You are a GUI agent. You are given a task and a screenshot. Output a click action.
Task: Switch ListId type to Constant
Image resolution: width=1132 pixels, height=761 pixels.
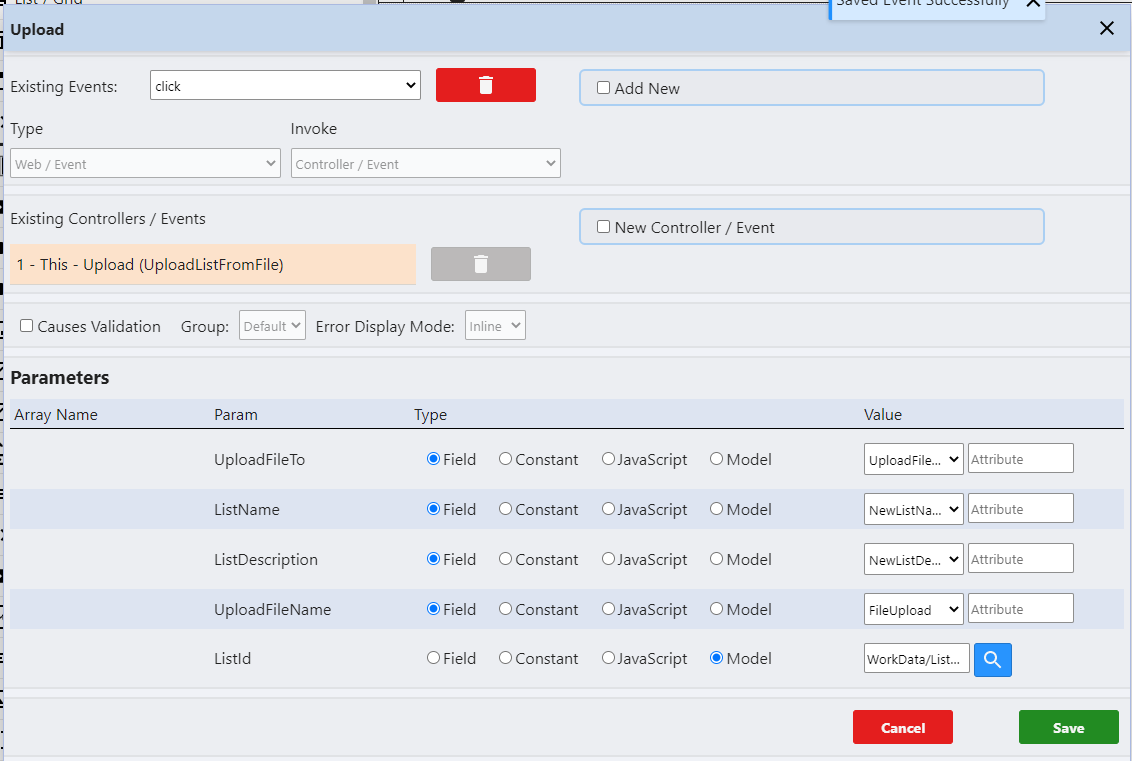(x=505, y=657)
